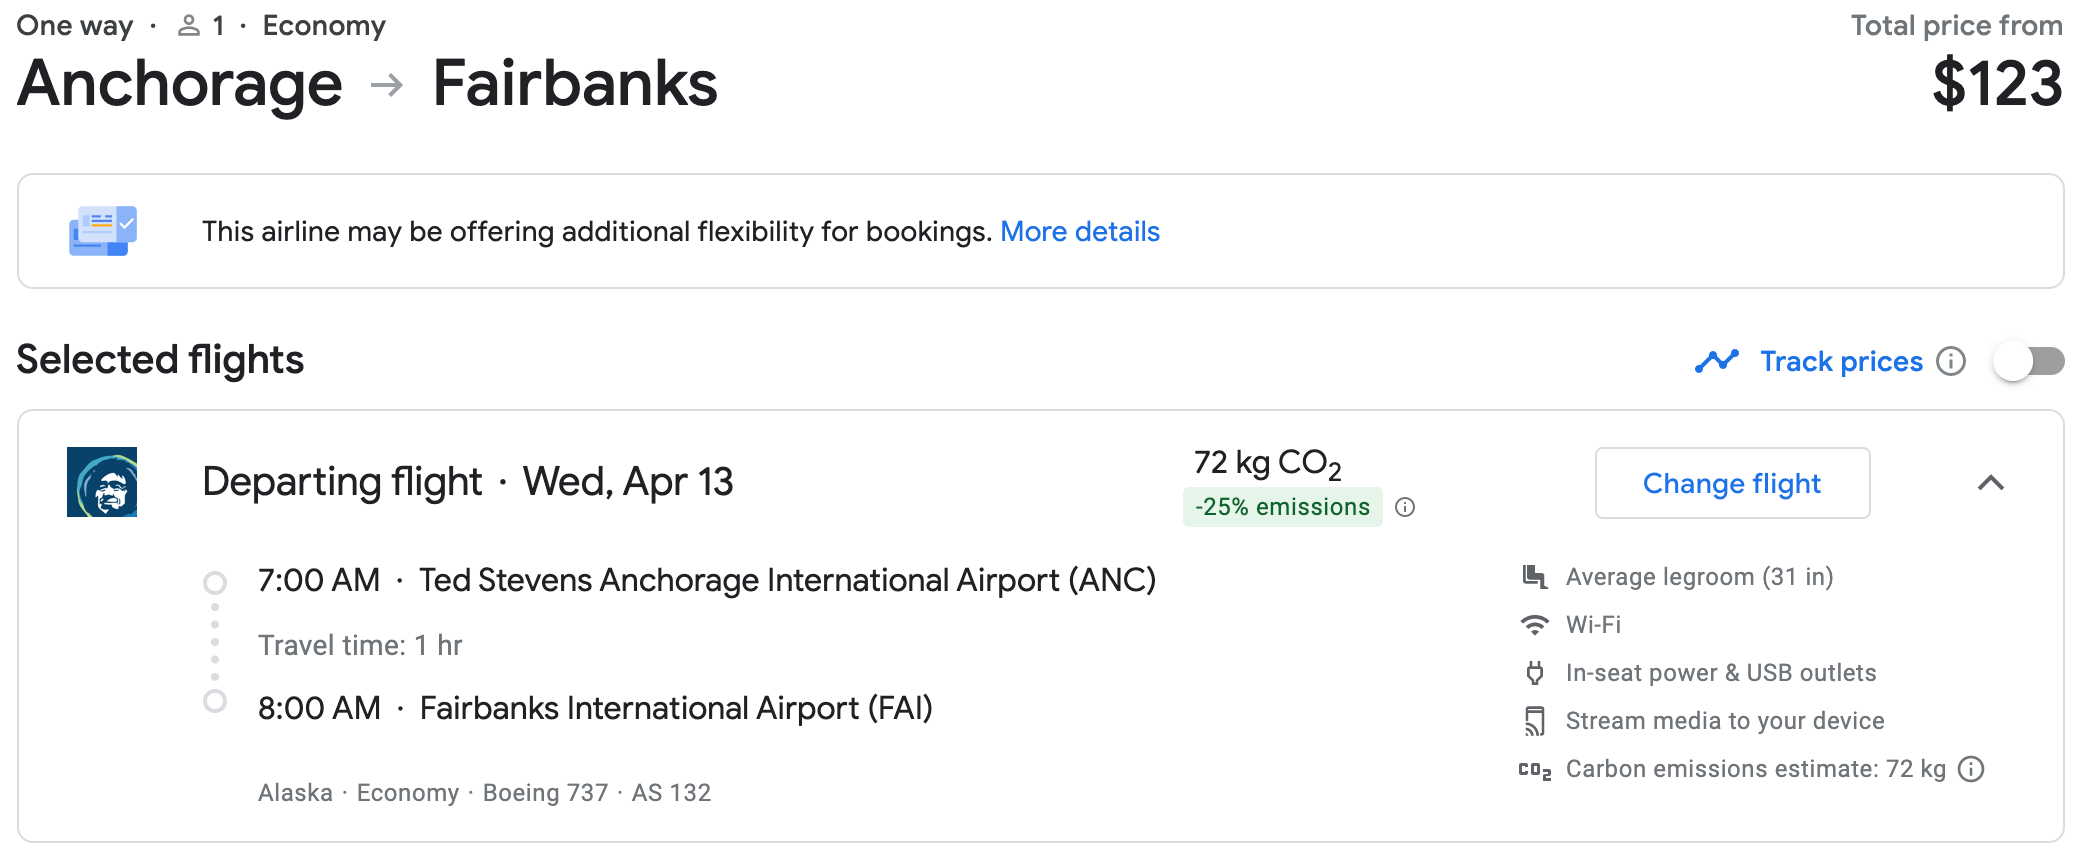Click the in-seat power outlet icon
Image resolution: width=2078 pixels, height=858 pixels.
coord(1535,672)
